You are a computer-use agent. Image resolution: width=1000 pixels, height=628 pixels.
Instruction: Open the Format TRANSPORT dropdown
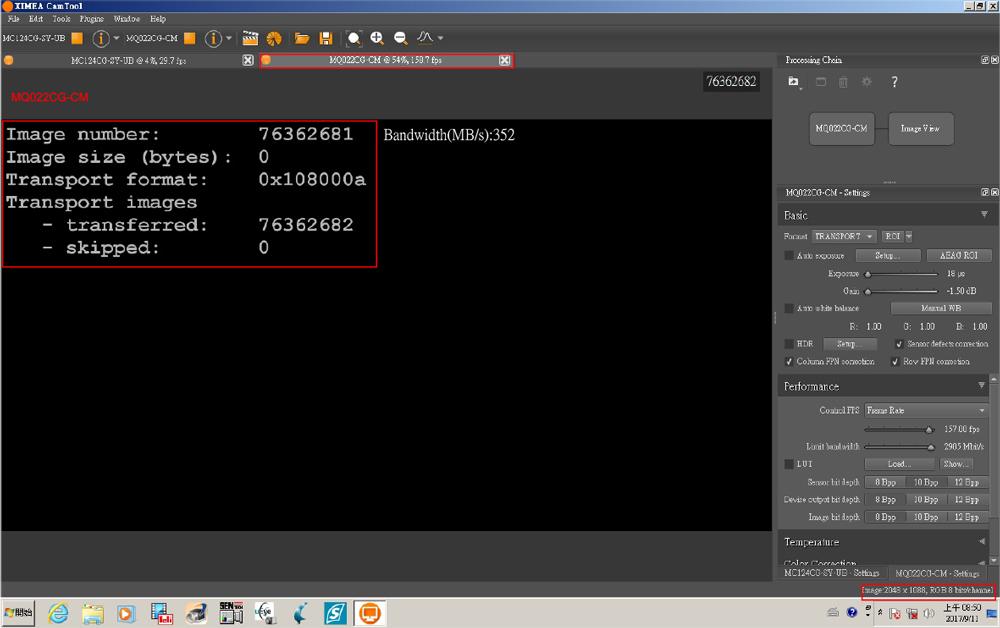coord(844,237)
